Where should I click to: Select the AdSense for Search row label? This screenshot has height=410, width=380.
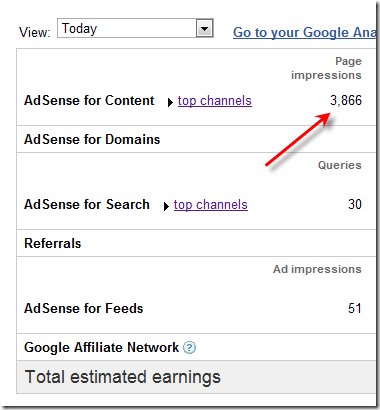tap(87, 204)
